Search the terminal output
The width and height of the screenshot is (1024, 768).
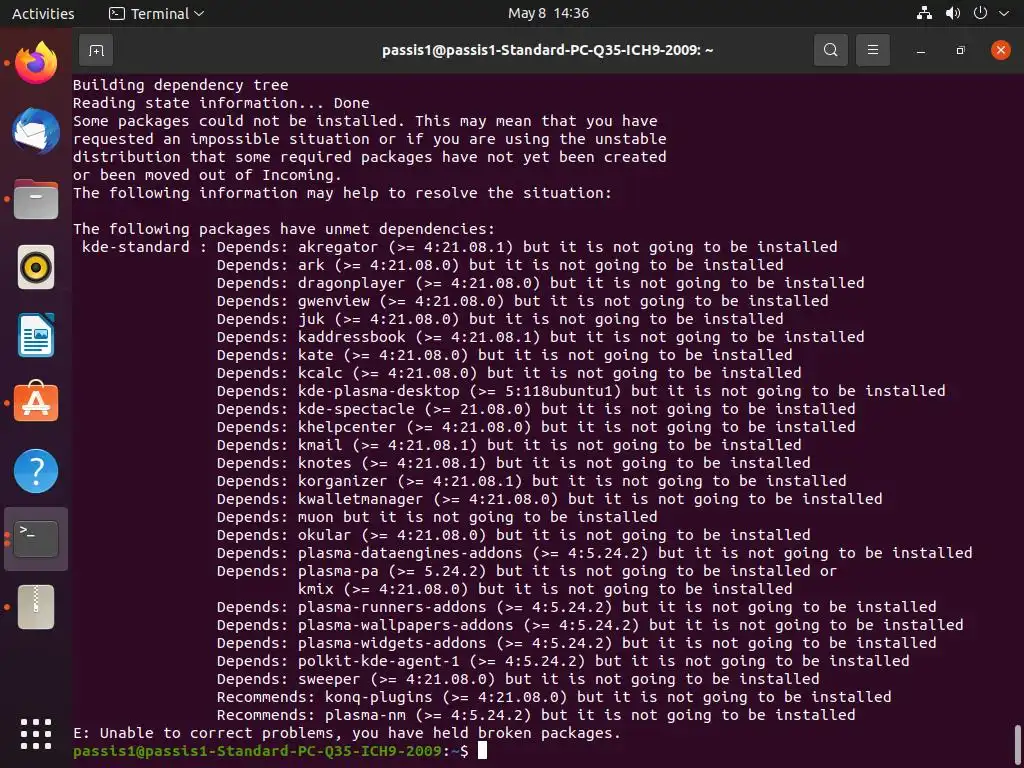point(831,50)
